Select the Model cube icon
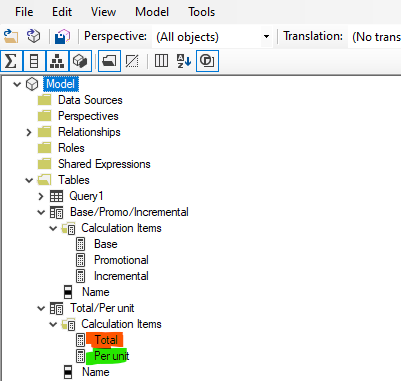 pyautogui.click(x=32, y=84)
